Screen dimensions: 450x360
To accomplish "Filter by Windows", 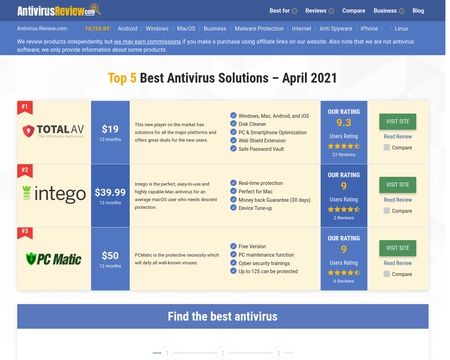I will click(157, 29).
